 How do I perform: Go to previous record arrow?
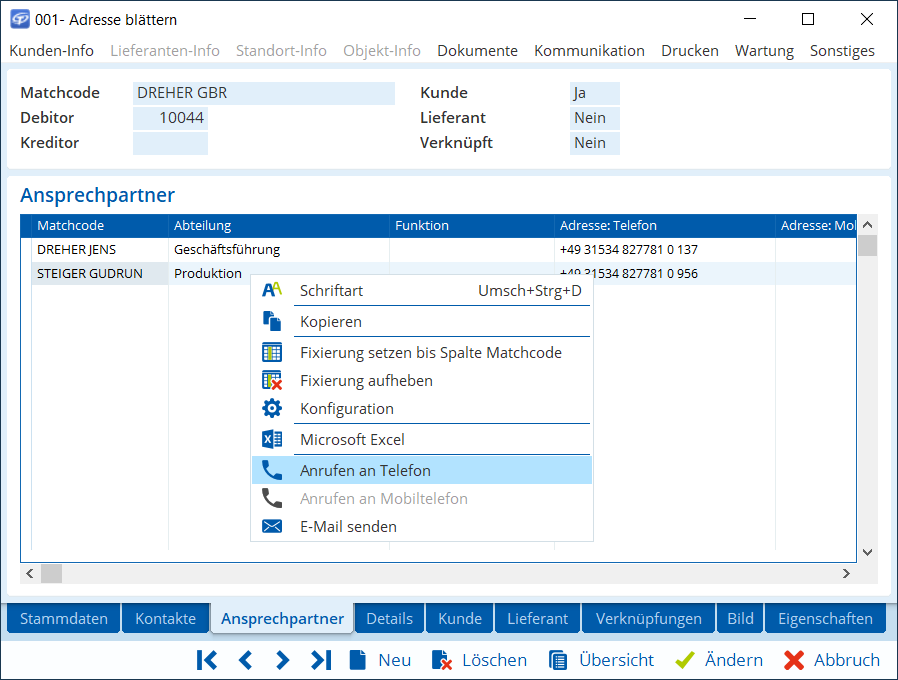pos(245,660)
